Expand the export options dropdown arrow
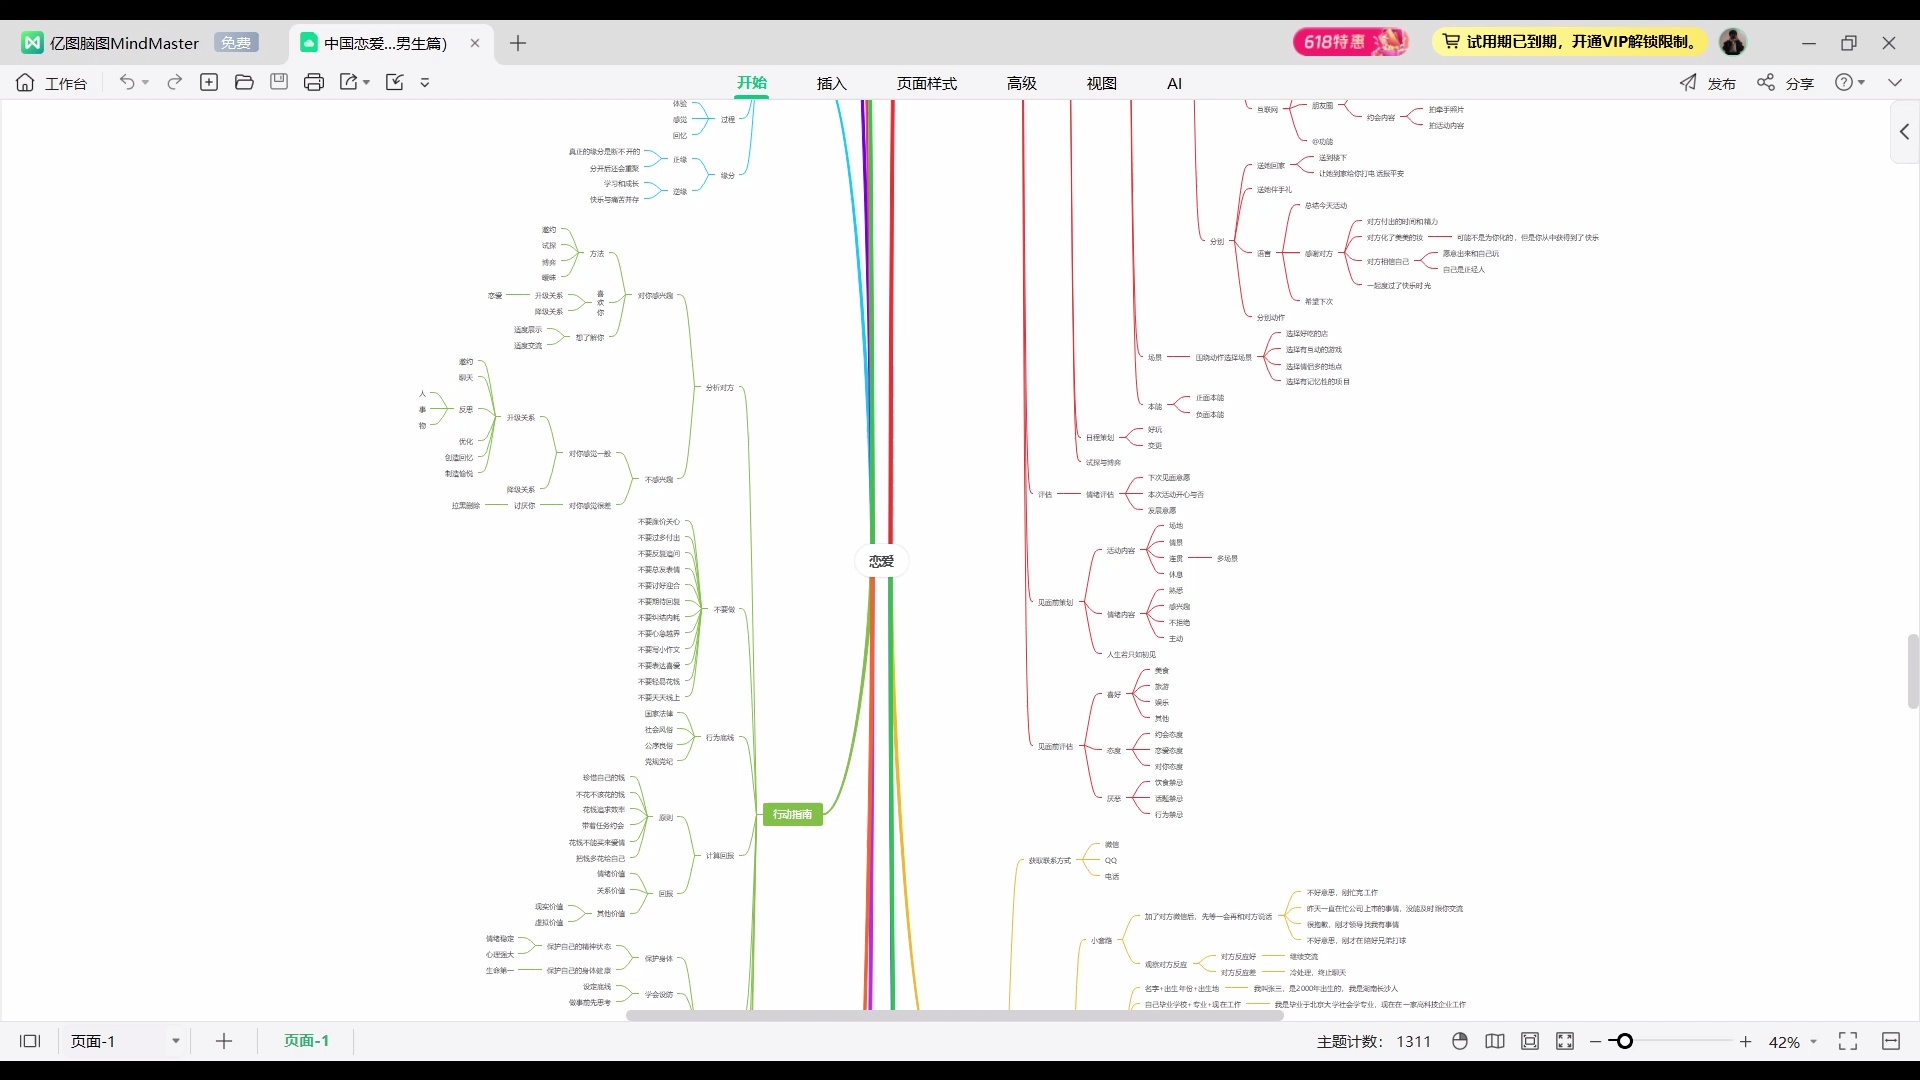This screenshot has width=1920, height=1080. tap(366, 82)
